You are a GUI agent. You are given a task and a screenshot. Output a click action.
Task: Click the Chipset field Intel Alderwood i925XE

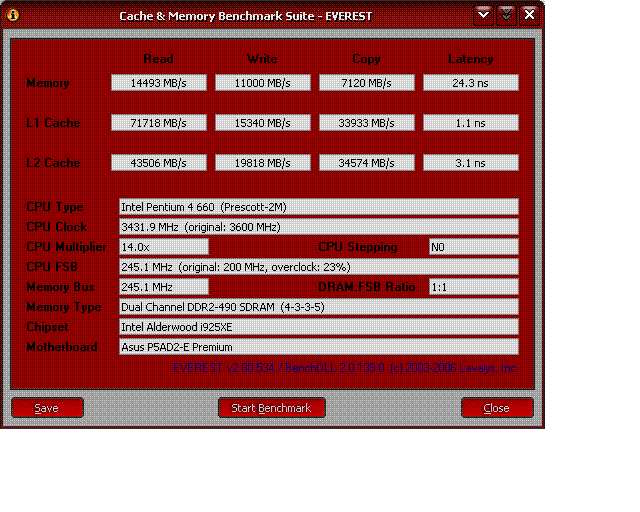(x=319, y=327)
